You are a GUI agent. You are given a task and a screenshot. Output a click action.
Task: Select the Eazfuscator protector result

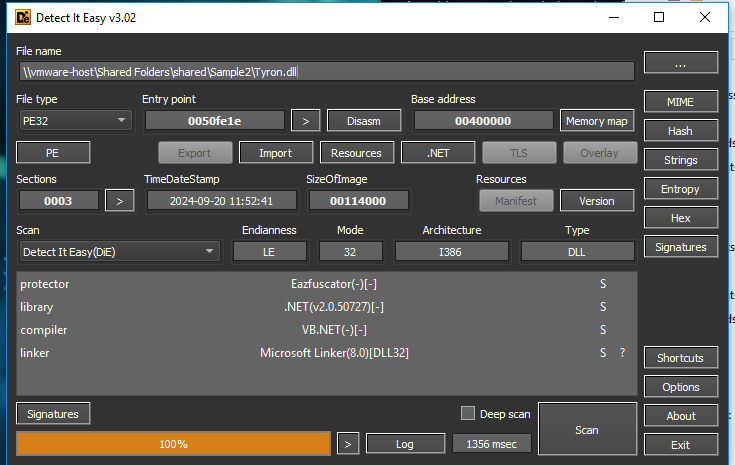(x=334, y=284)
